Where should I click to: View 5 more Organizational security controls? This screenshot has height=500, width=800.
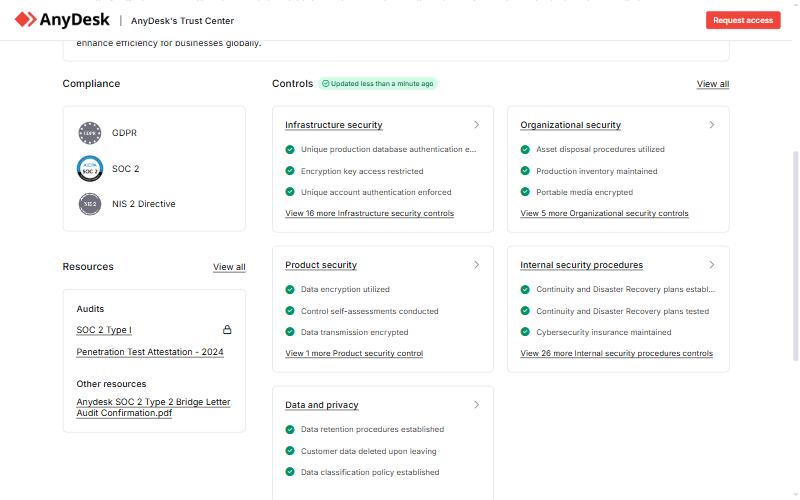604,213
